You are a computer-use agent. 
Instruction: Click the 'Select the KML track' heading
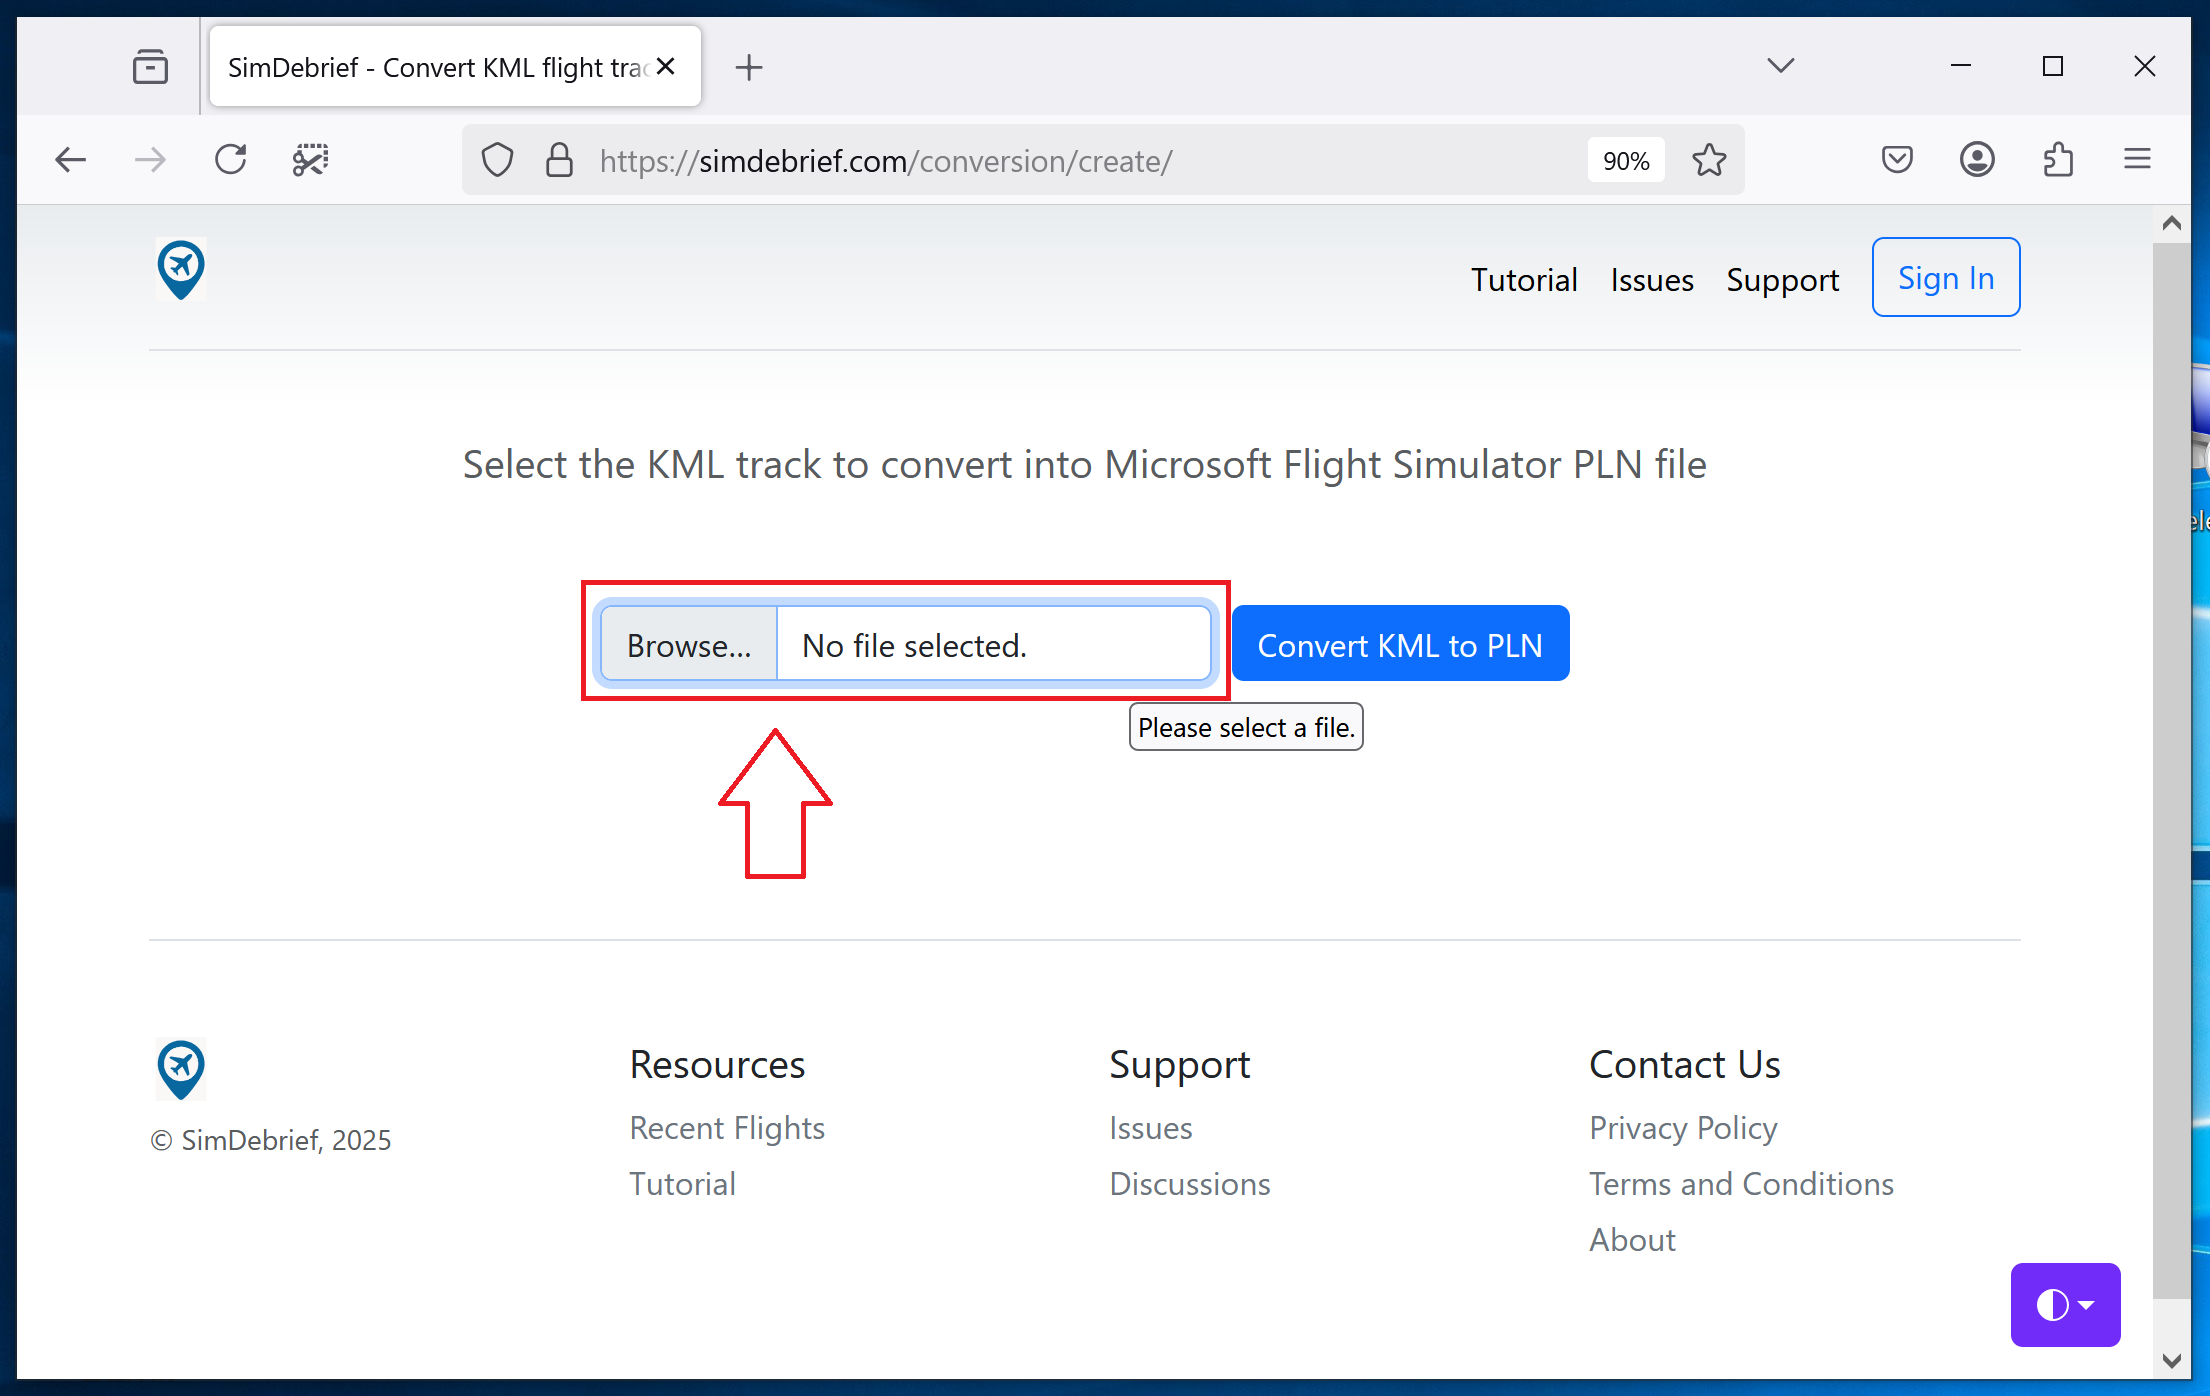tap(1084, 465)
